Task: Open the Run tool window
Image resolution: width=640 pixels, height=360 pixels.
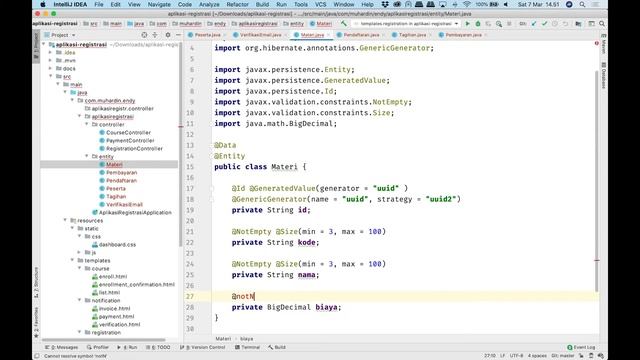Action: tap(127, 347)
